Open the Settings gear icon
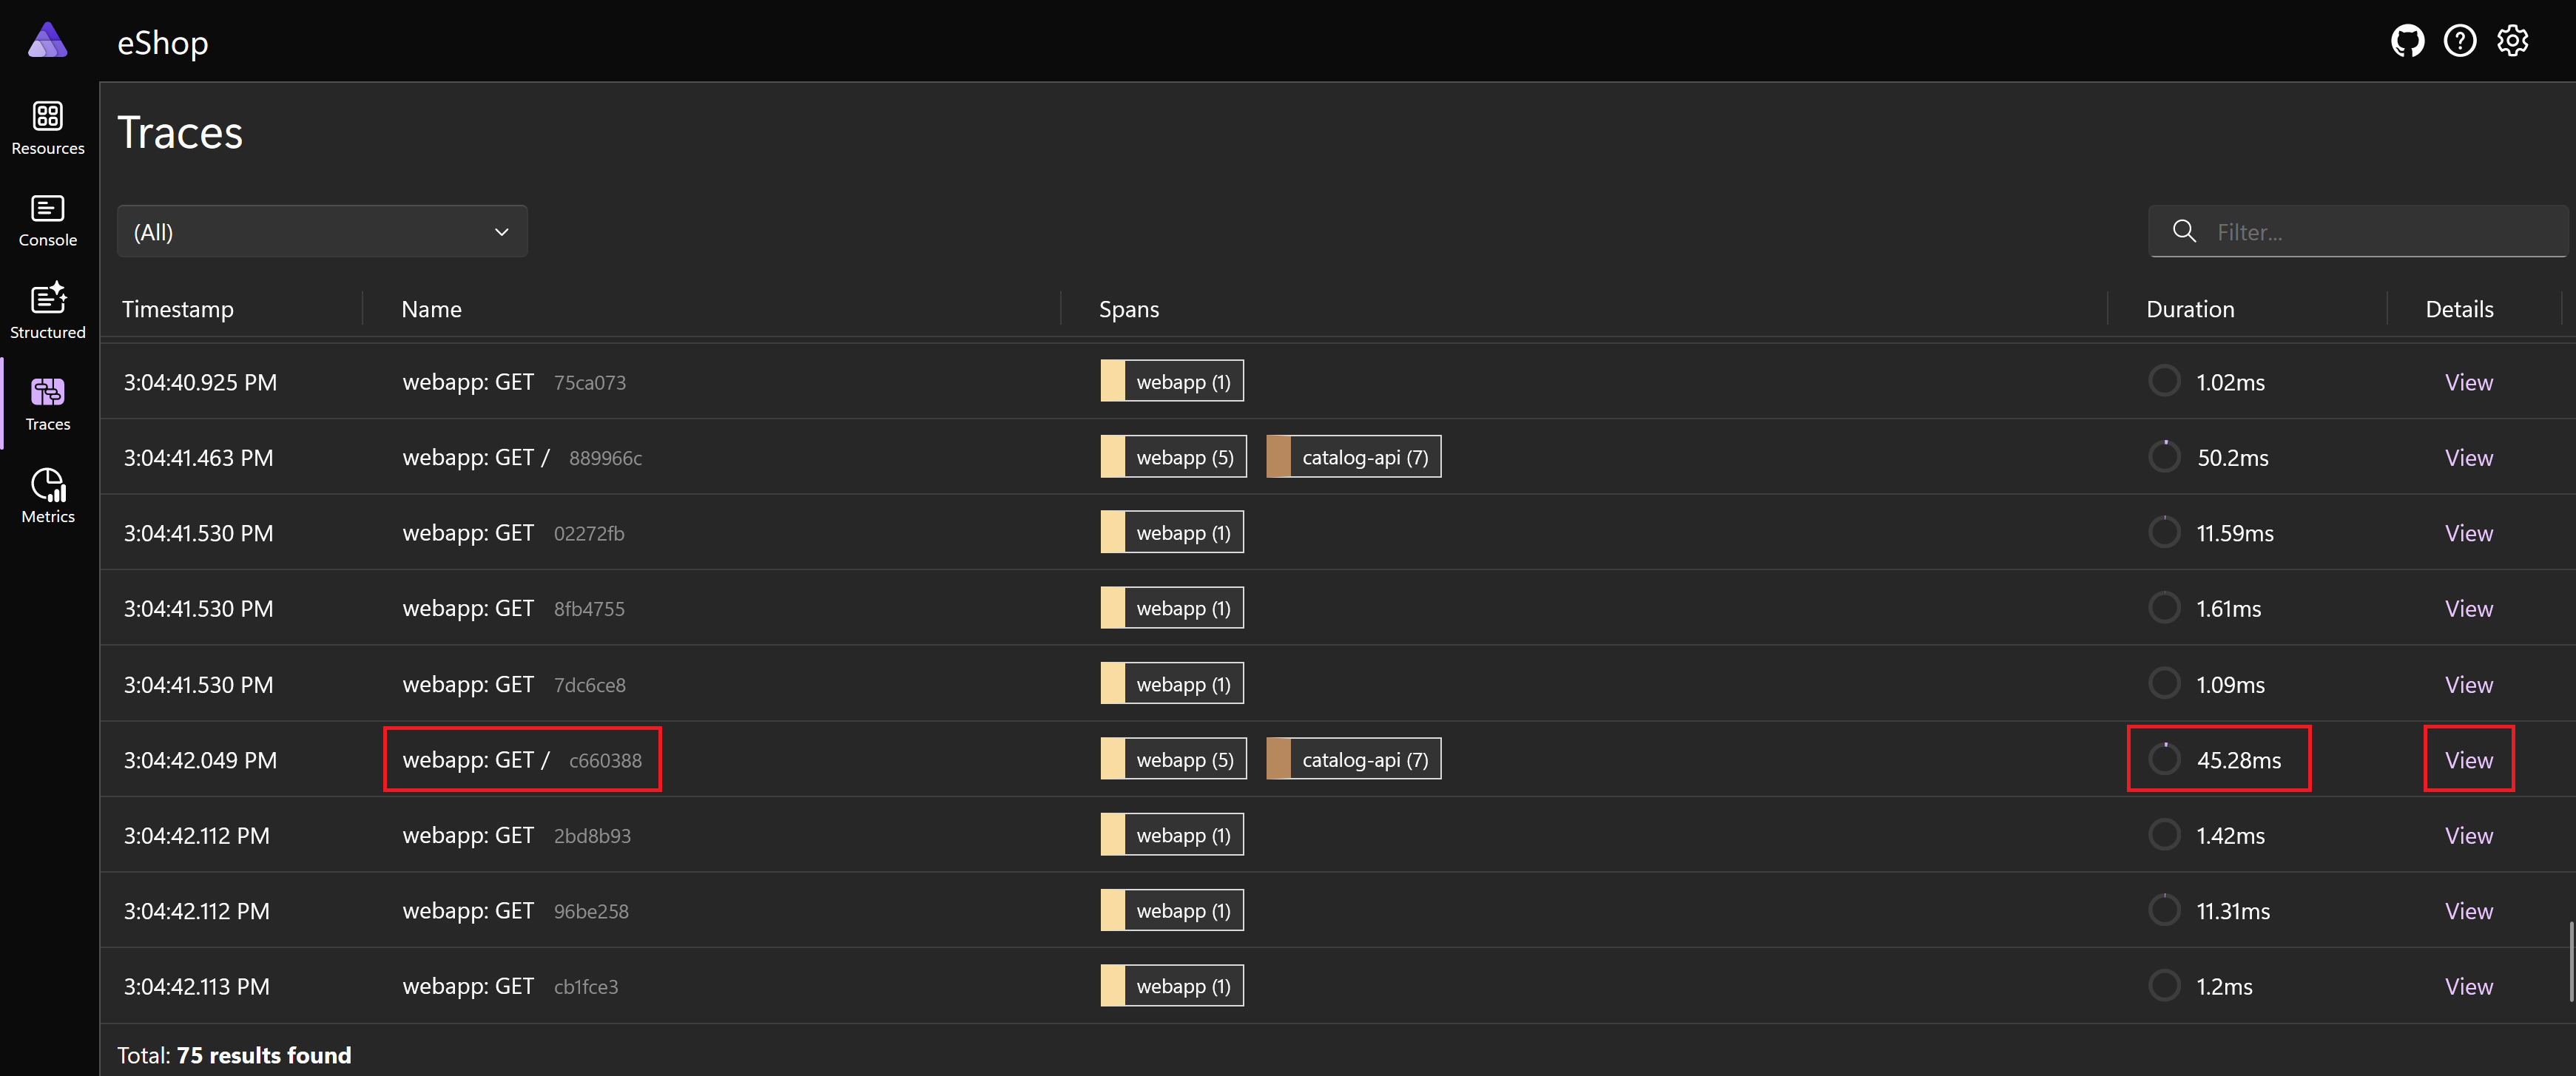2576x1076 pixels. click(2512, 41)
